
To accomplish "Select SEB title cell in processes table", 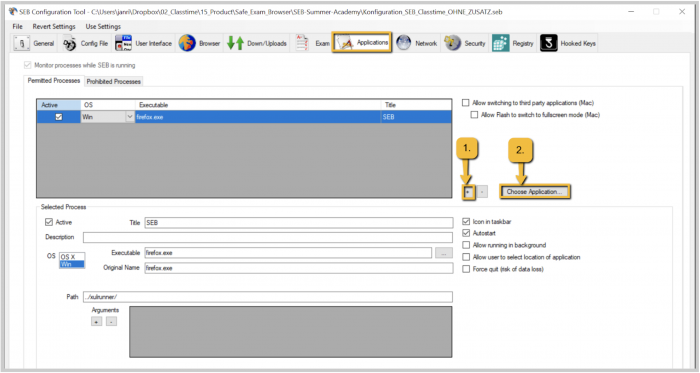I will pyautogui.click(x=416, y=117).
